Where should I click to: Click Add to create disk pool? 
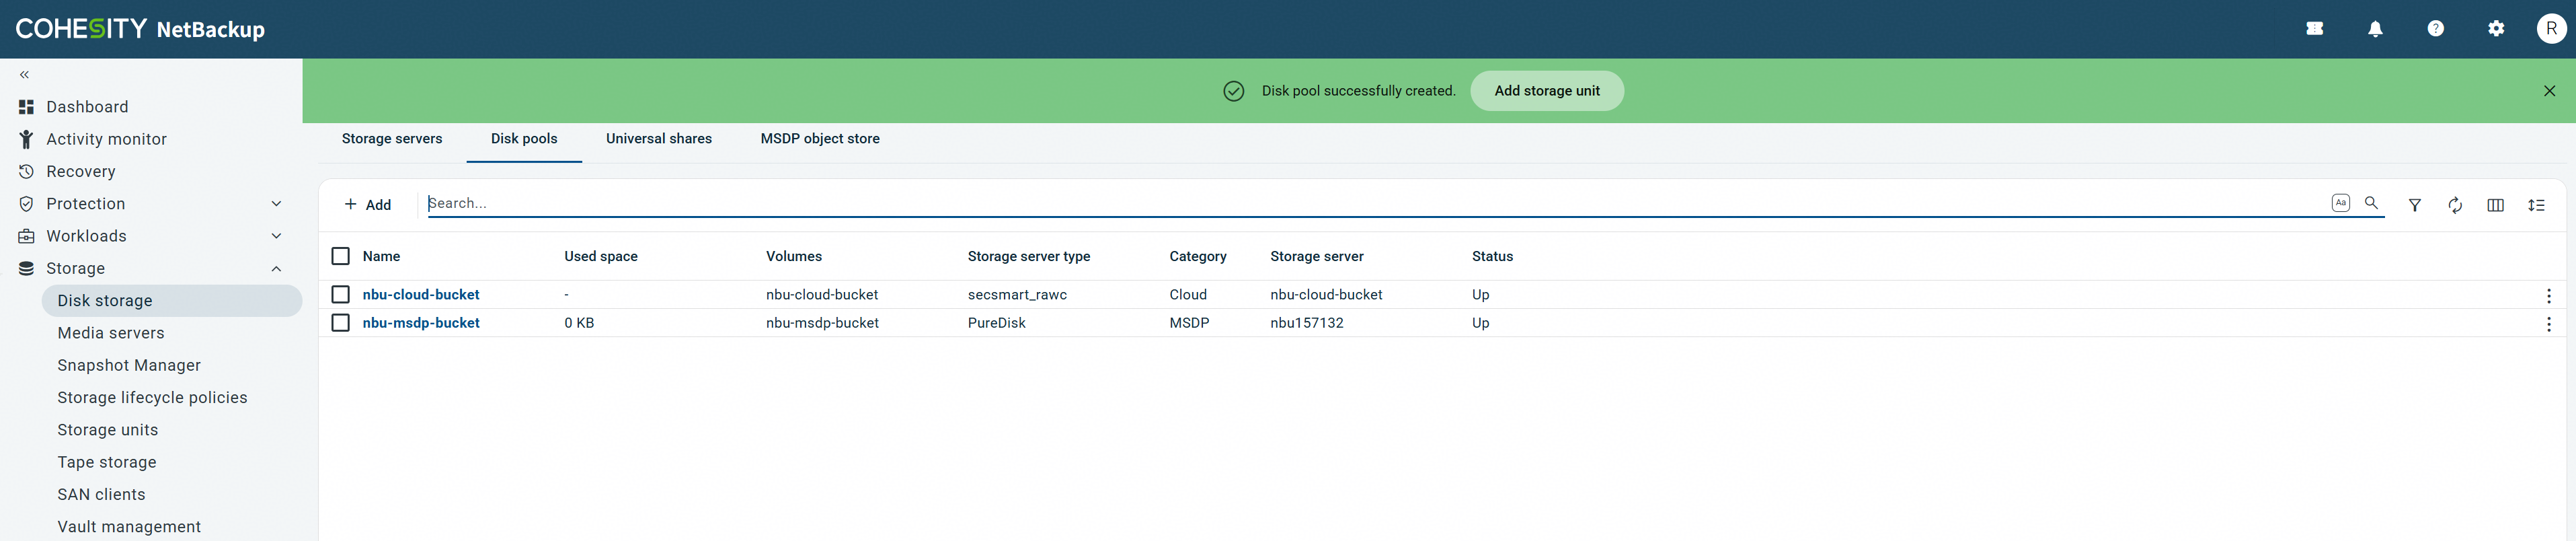[x=368, y=205]
